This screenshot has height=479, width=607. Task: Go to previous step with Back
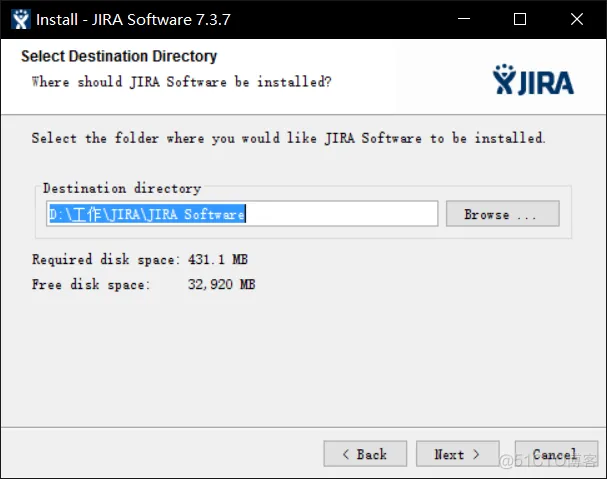point(365,454)
